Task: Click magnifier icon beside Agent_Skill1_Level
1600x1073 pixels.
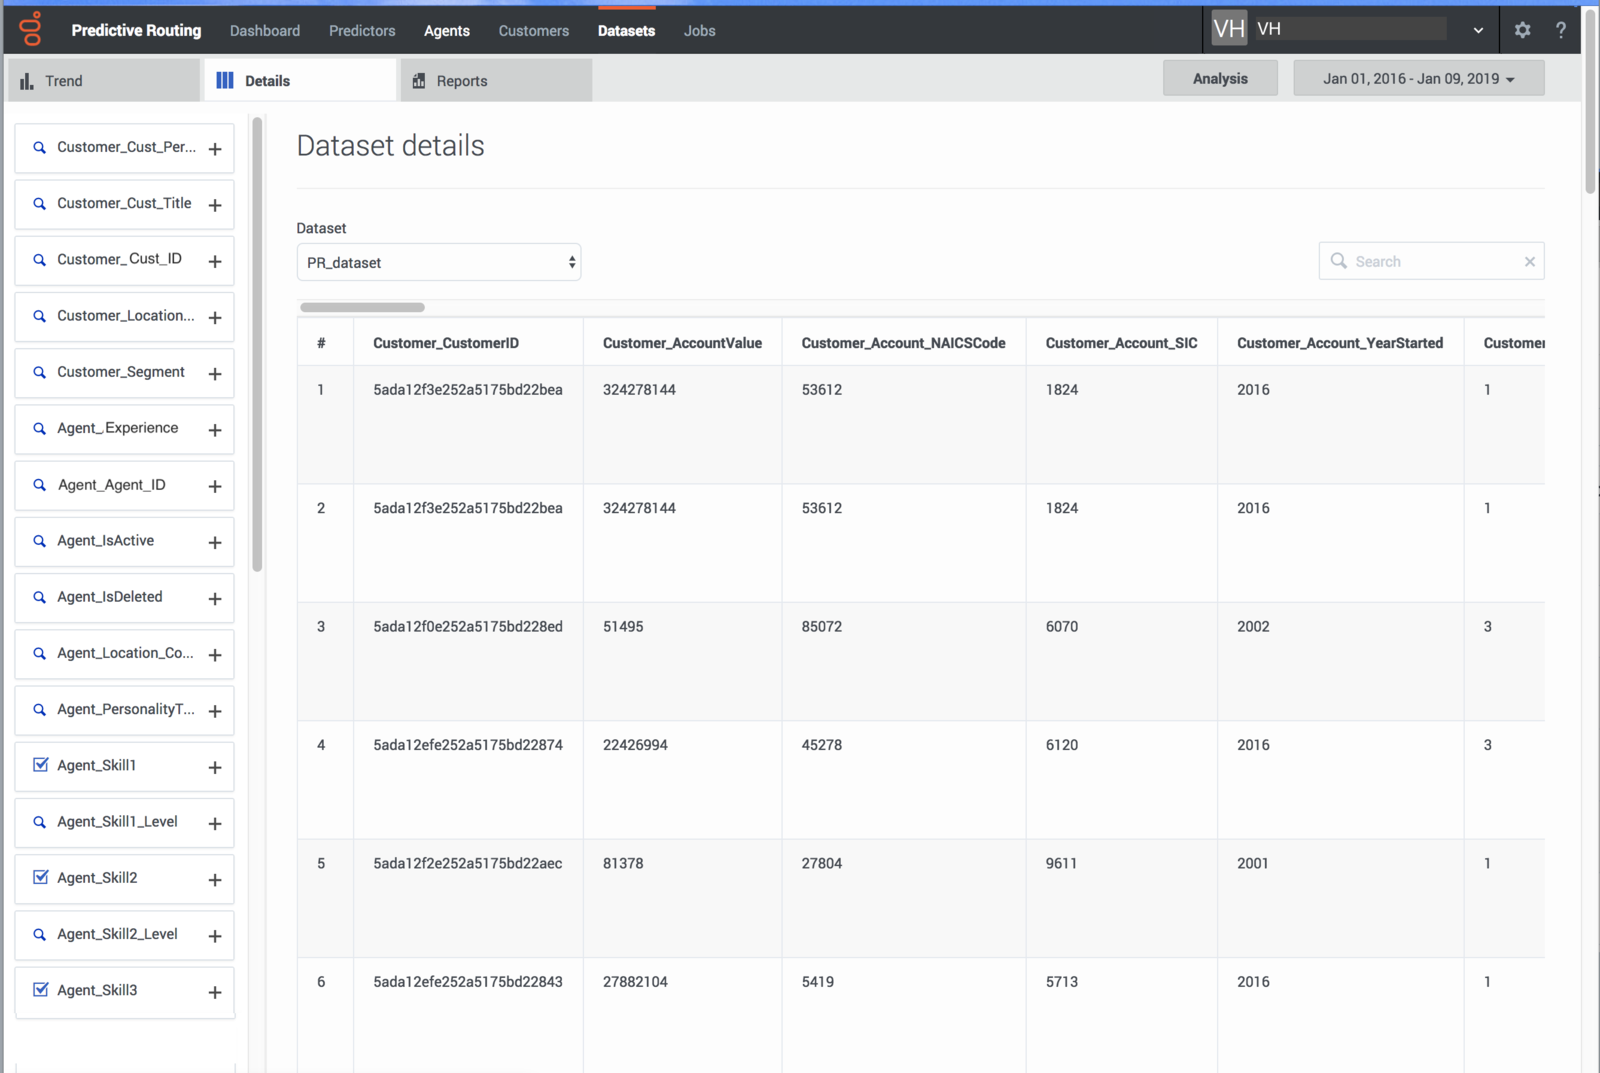Action: pos(40,822)
